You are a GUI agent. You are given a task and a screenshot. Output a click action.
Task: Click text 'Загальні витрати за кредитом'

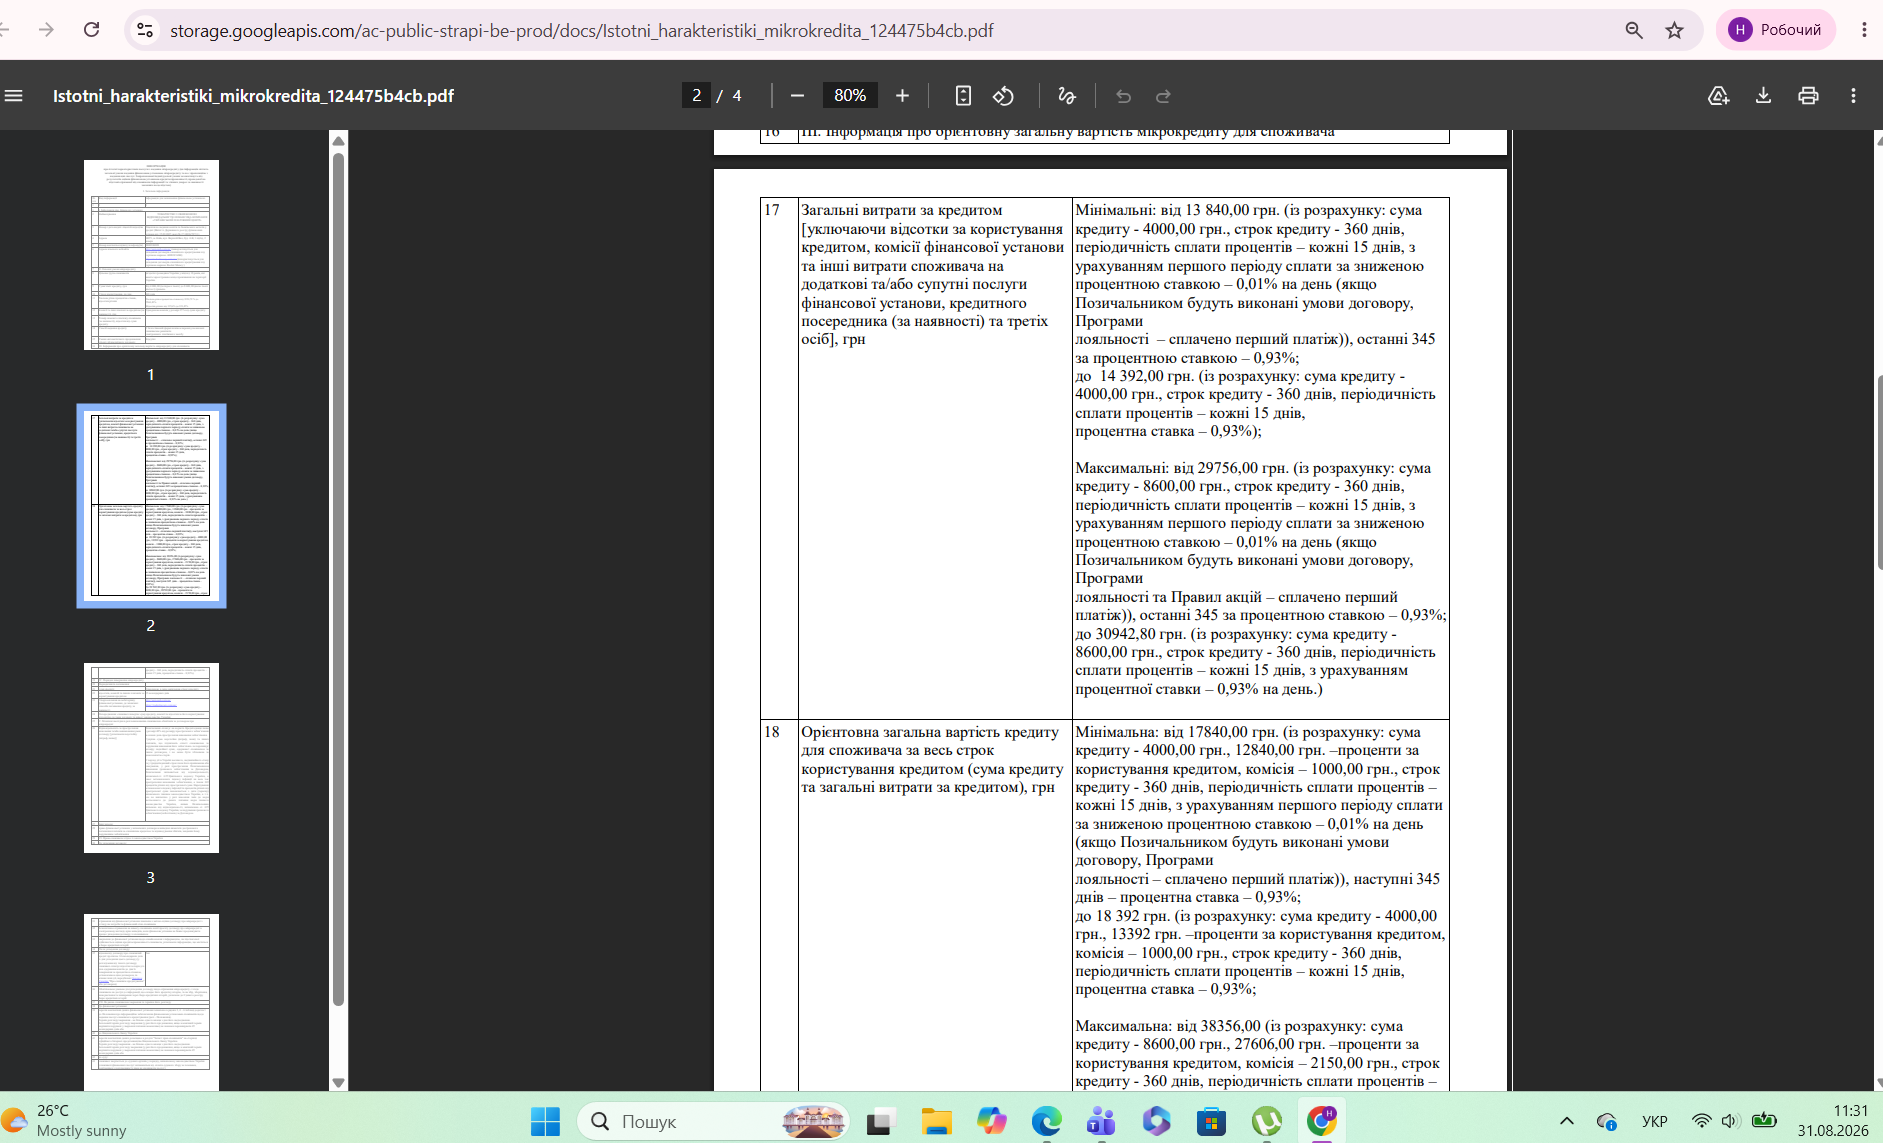[901, 210]
